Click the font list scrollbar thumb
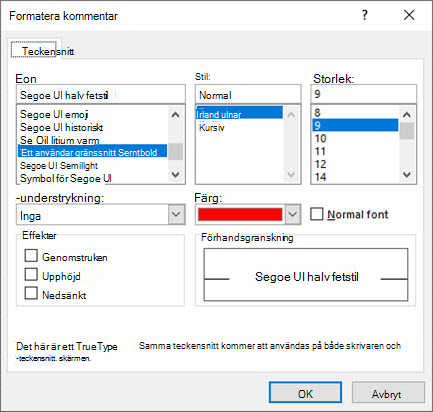 click(x=176, y=152)
